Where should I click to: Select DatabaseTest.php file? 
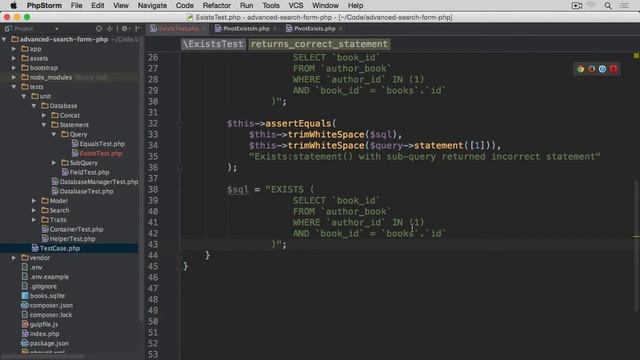tap(86, 191)
